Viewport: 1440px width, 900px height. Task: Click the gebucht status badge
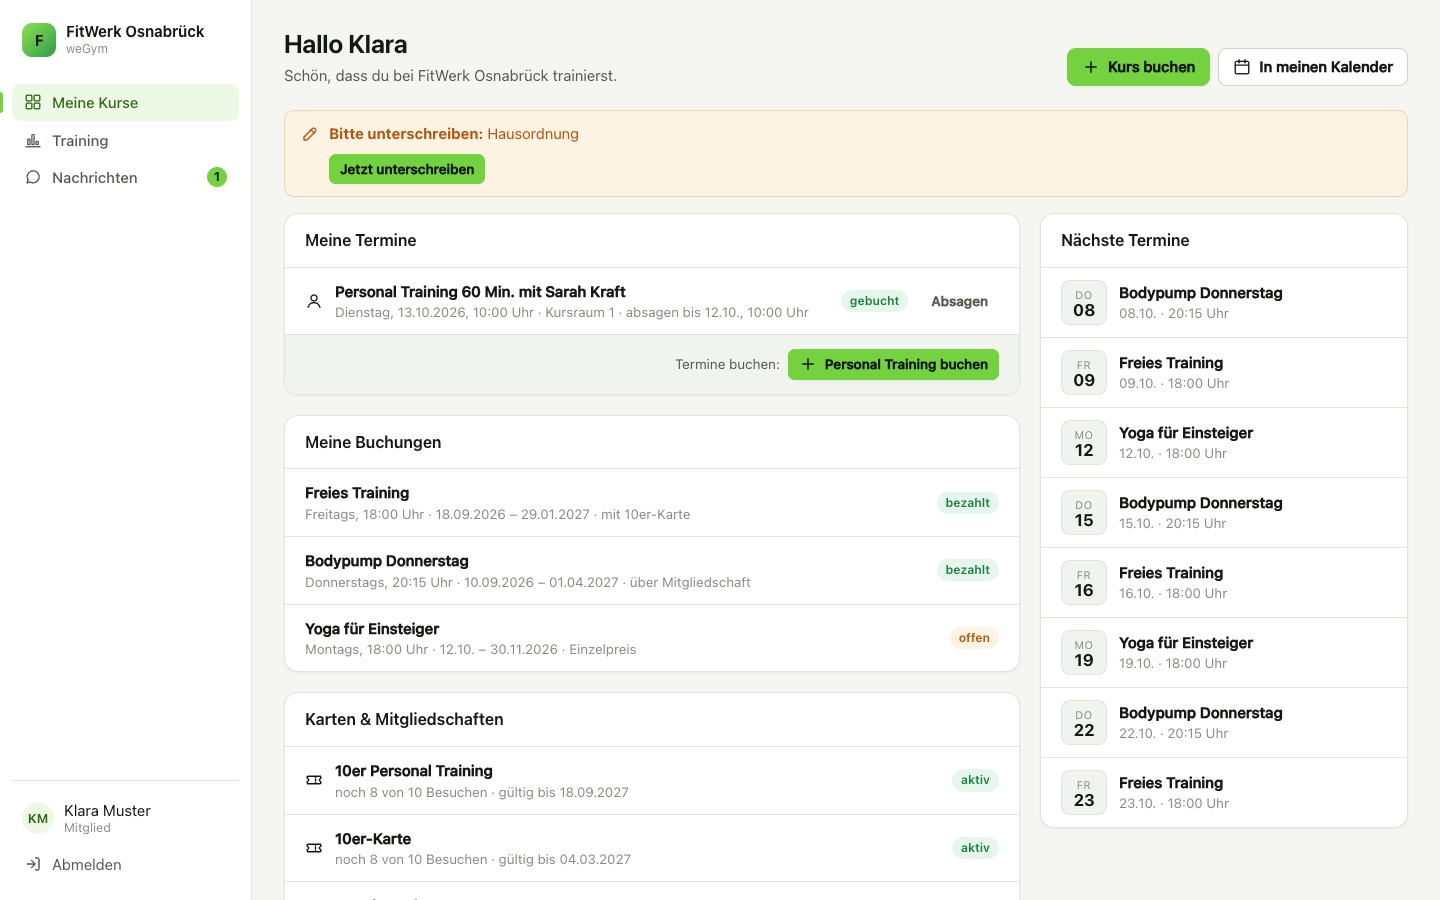tap(874, 301)
